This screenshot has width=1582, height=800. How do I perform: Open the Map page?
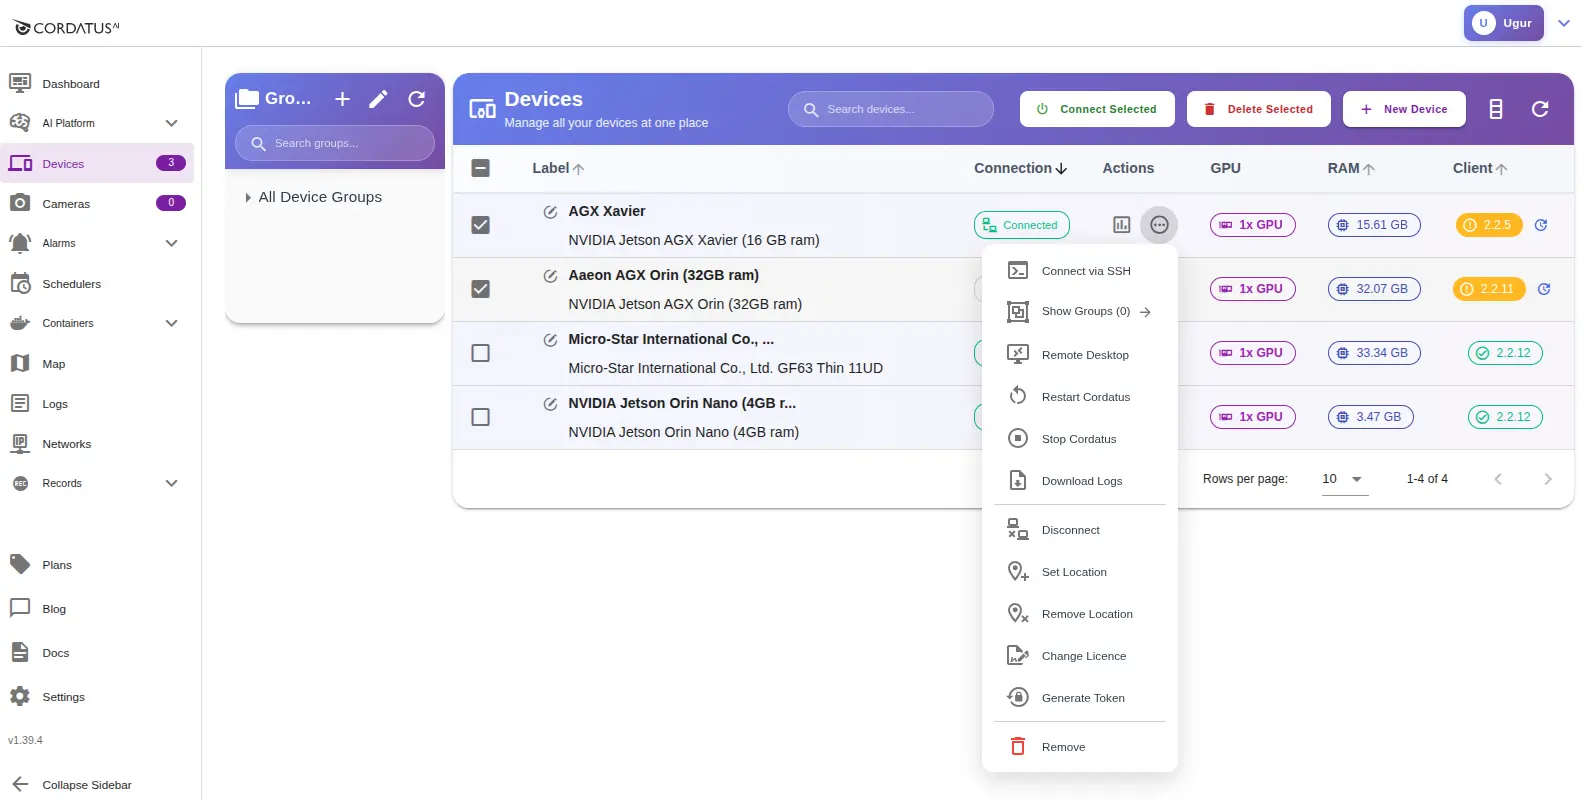pos(97,364)
